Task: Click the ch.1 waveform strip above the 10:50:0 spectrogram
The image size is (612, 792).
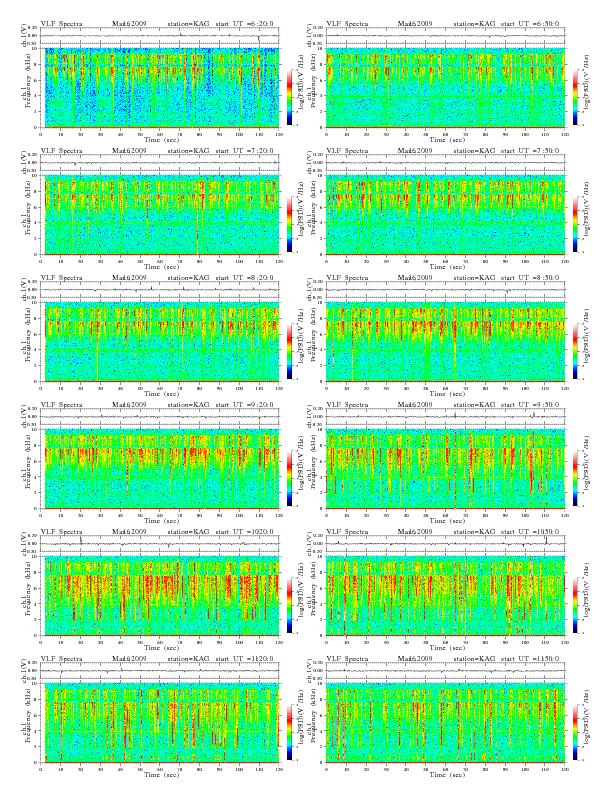Action: click(446, 544)
